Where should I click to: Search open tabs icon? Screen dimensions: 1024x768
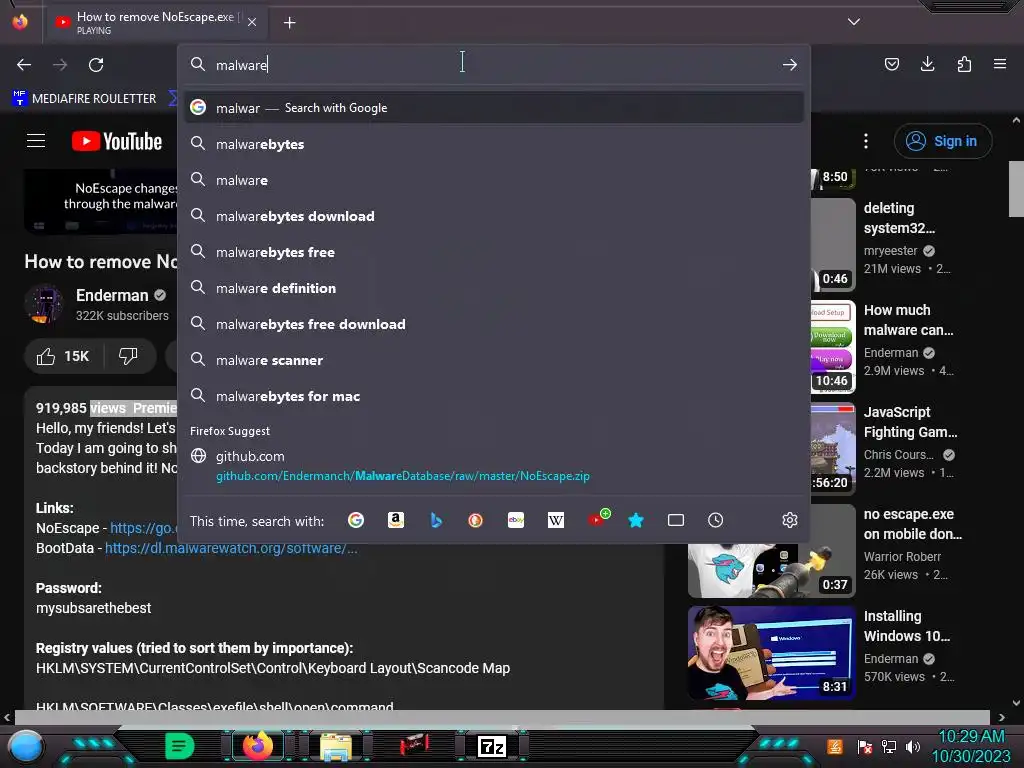click(x=676, y=520)
